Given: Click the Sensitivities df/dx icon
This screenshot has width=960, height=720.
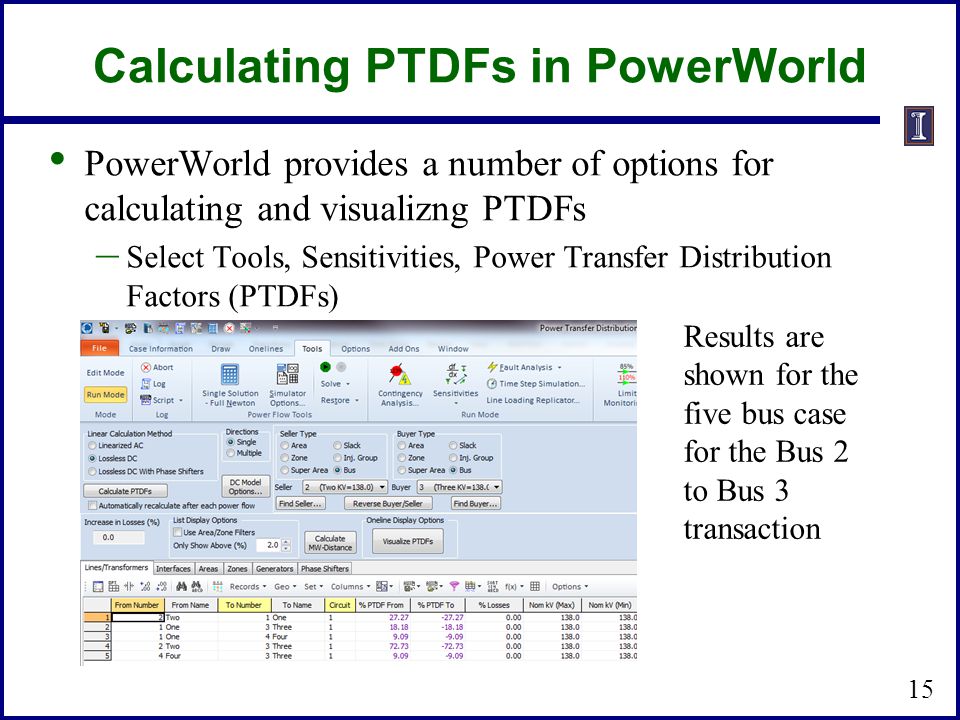Looking at the screenshot, I should 455,374.
